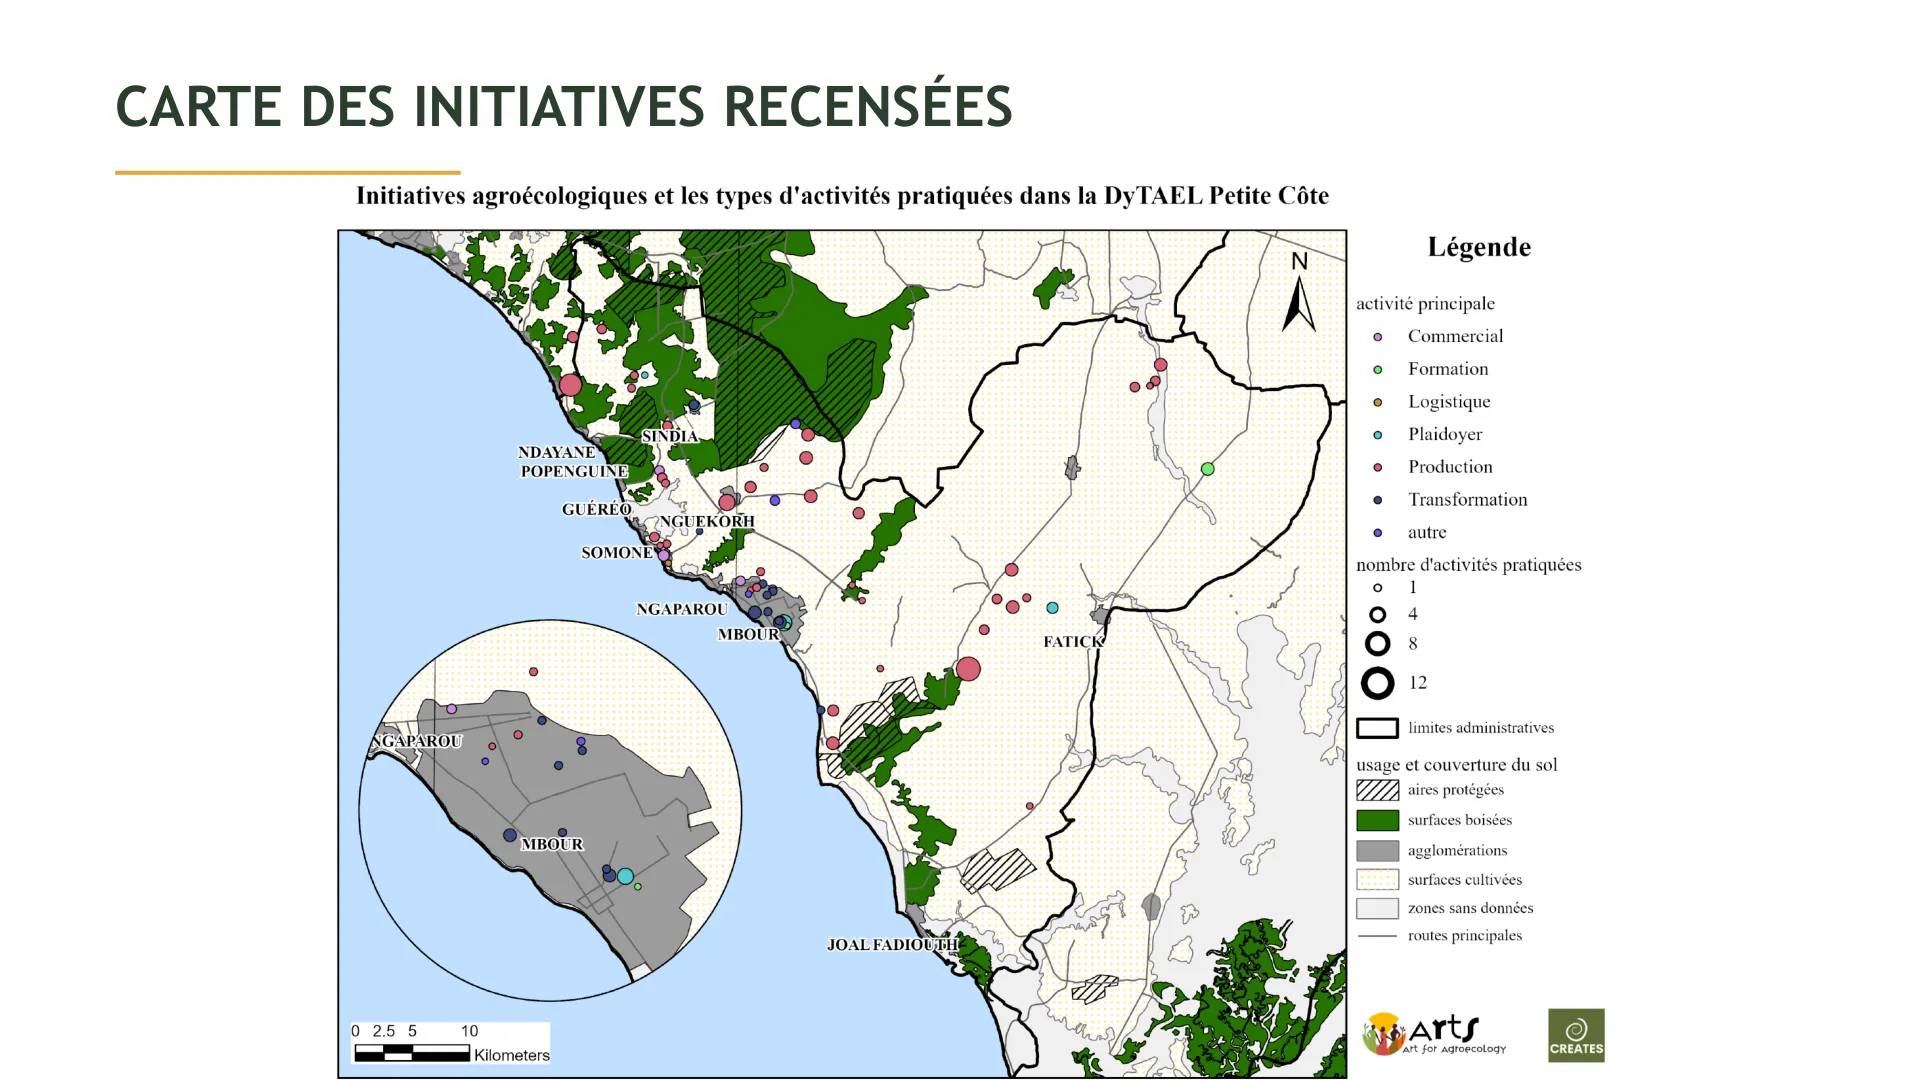Click the Art for Agroecology logo

(x=1435, y=1035)
